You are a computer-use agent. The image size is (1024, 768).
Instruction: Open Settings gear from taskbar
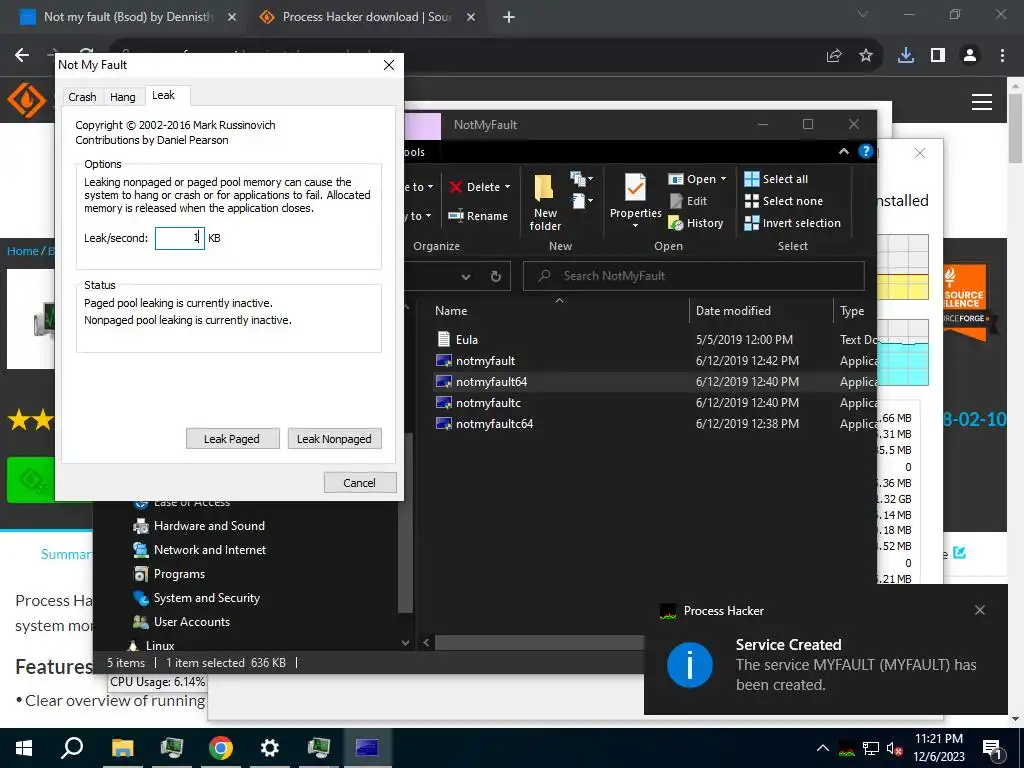(x=269, y=748)
